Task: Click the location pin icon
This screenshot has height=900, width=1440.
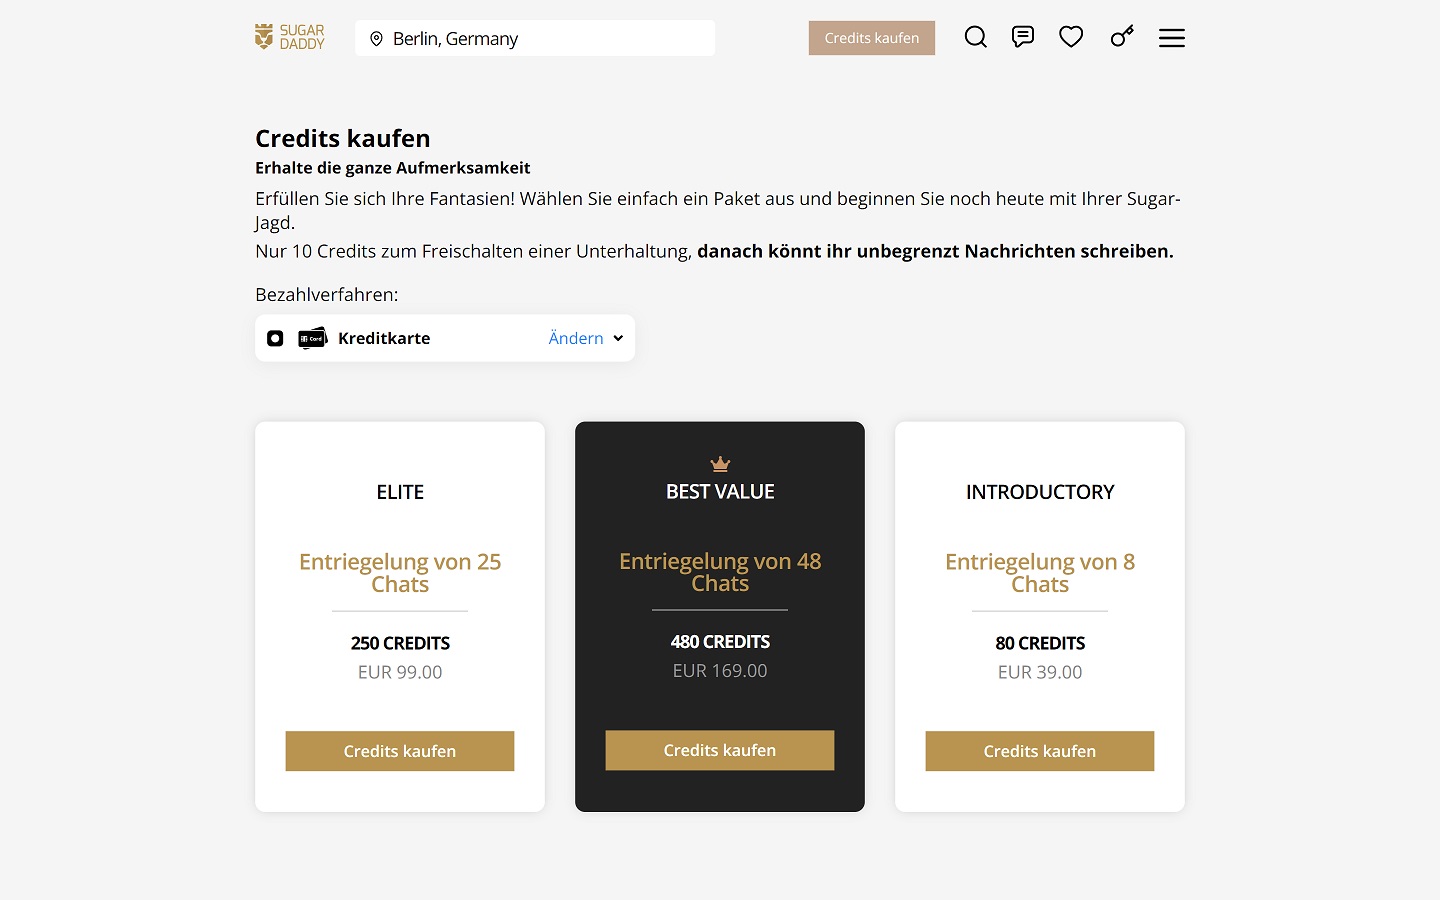Action: [x=377, y=39]
